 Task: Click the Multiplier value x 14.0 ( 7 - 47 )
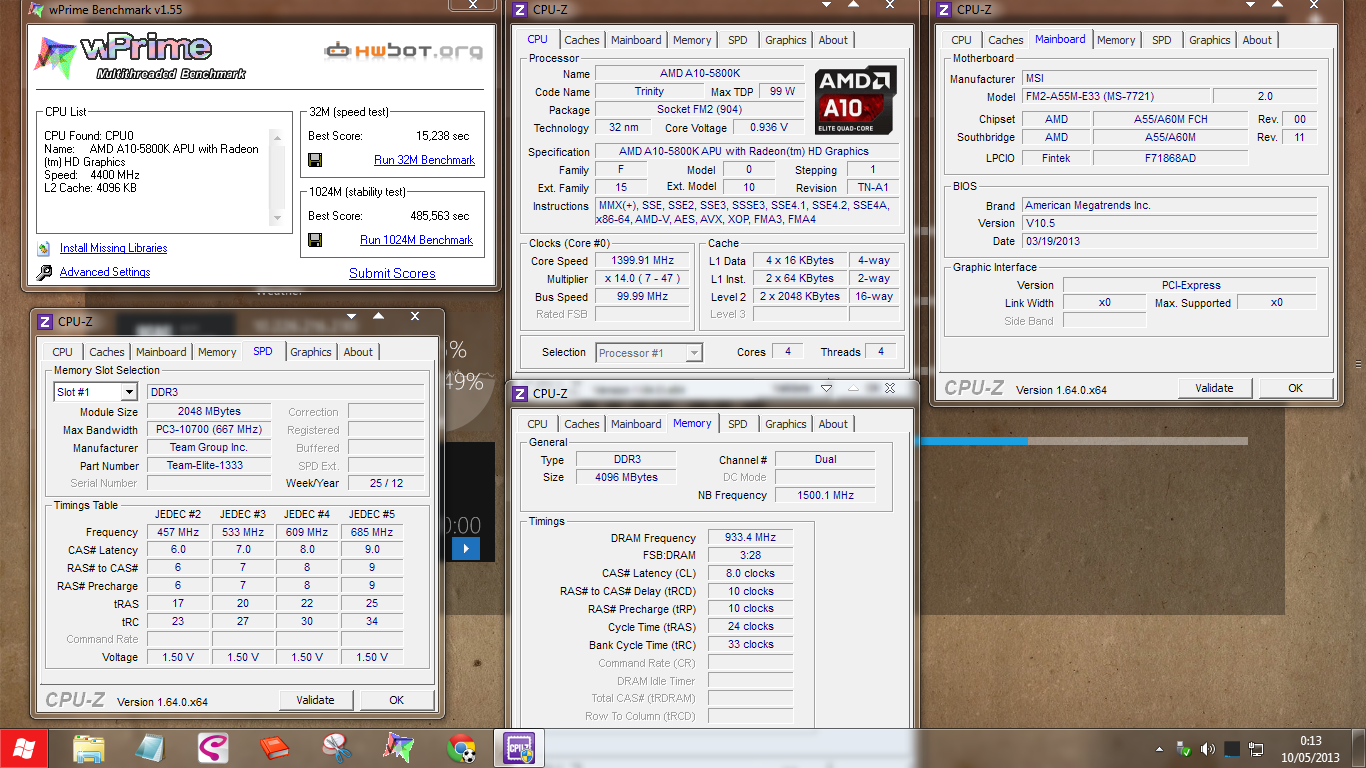tap(643, 279)
